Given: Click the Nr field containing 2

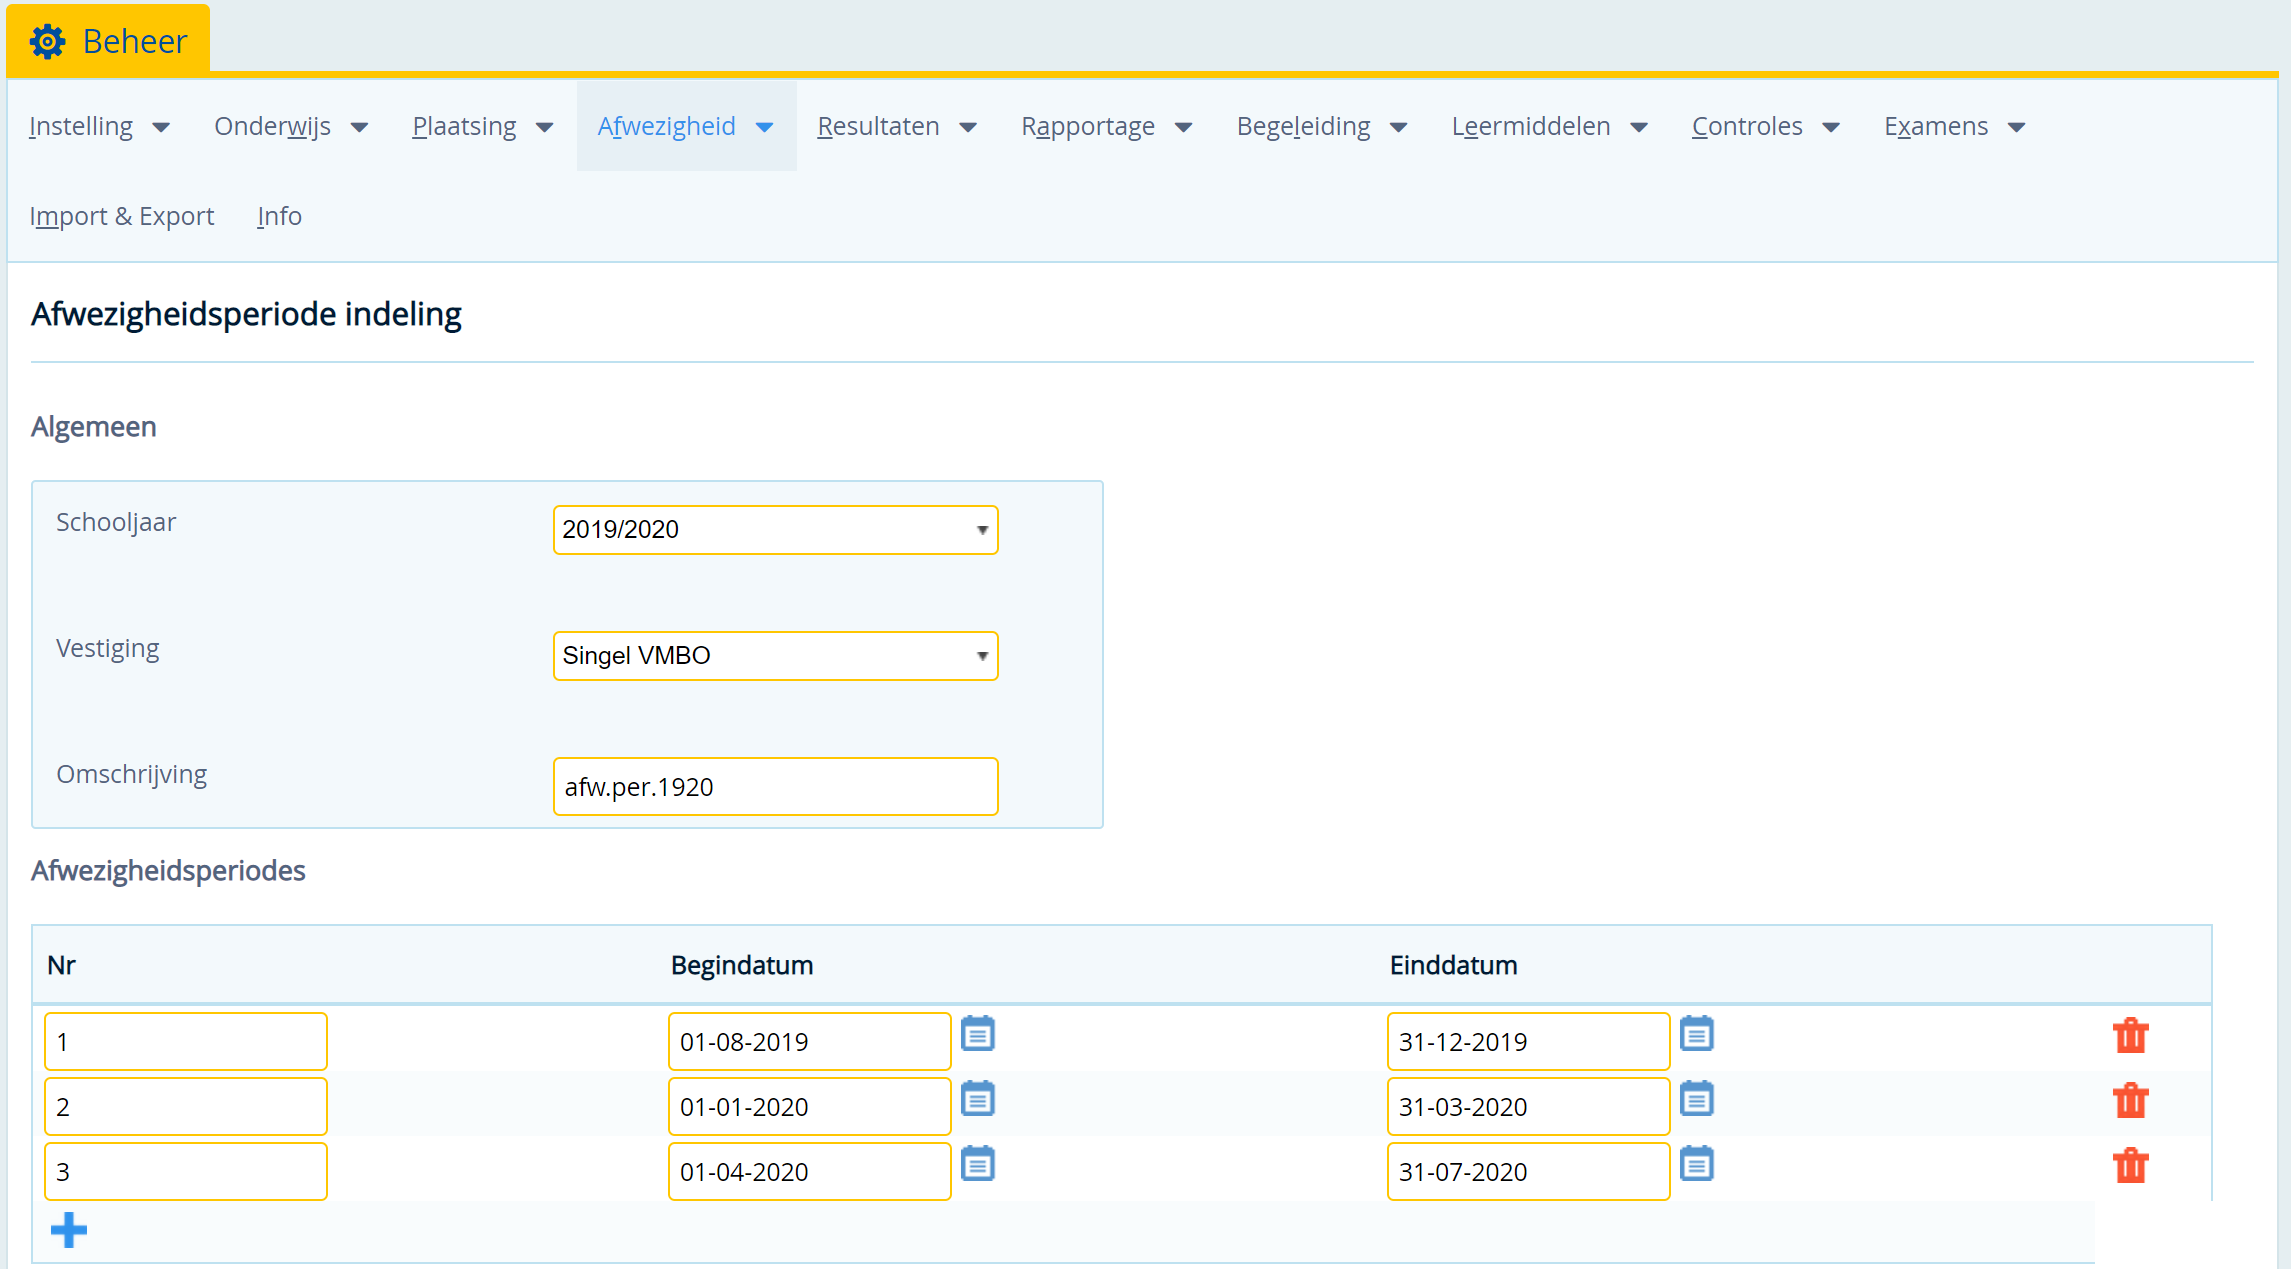Looking at the screenshot, I should point(185,1106).
